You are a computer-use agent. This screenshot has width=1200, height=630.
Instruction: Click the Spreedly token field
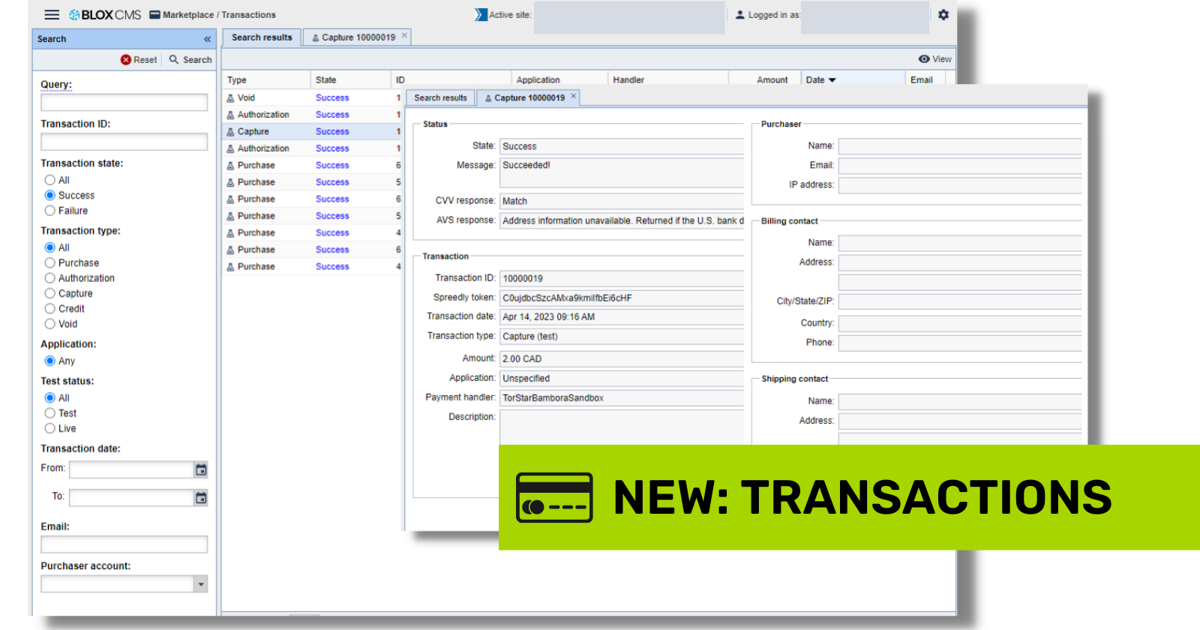pos(621,298)
